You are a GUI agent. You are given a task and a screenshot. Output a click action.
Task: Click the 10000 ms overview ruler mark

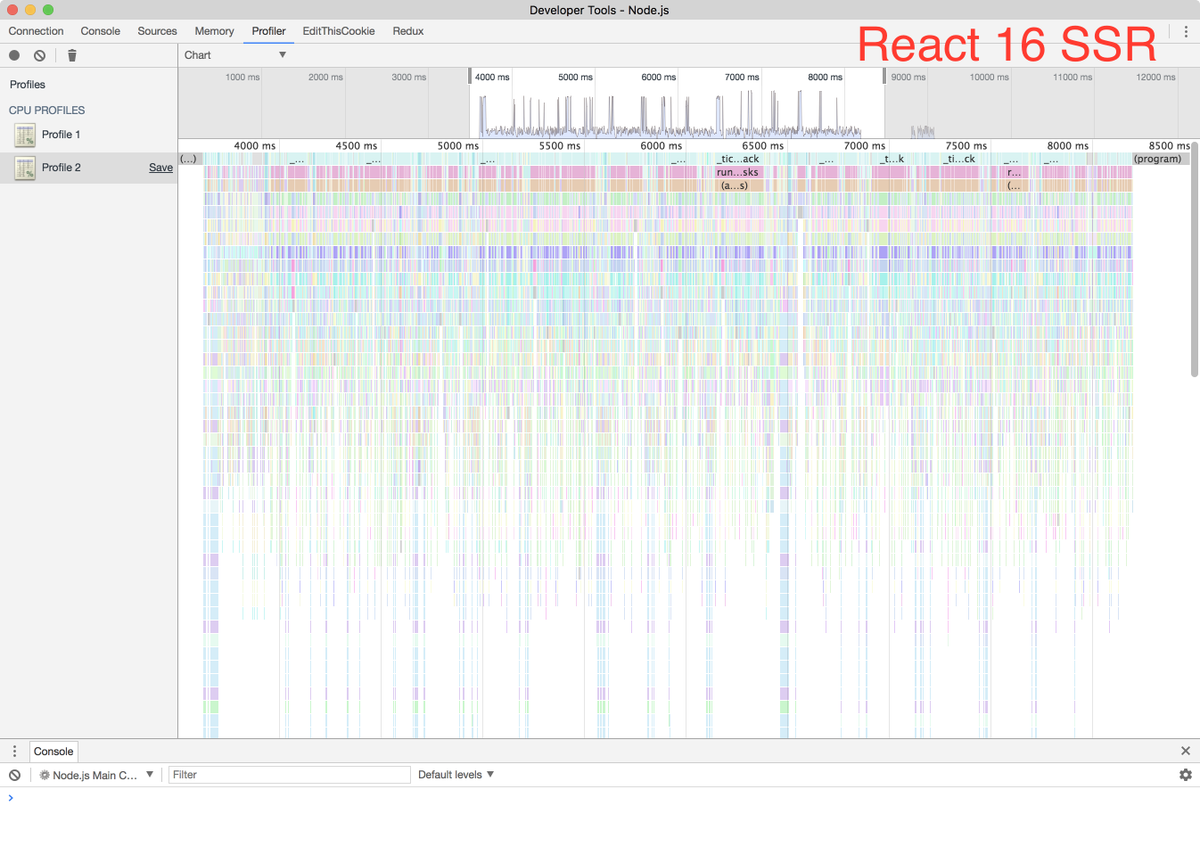coord(988,77)
